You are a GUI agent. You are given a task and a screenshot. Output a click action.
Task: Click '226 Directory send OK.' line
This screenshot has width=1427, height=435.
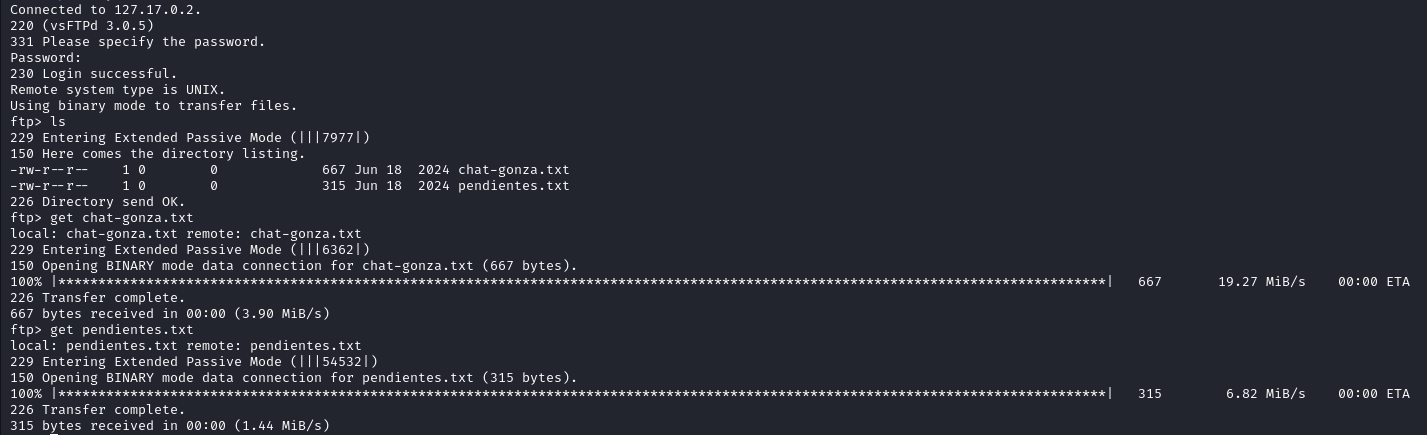[98, 201]
